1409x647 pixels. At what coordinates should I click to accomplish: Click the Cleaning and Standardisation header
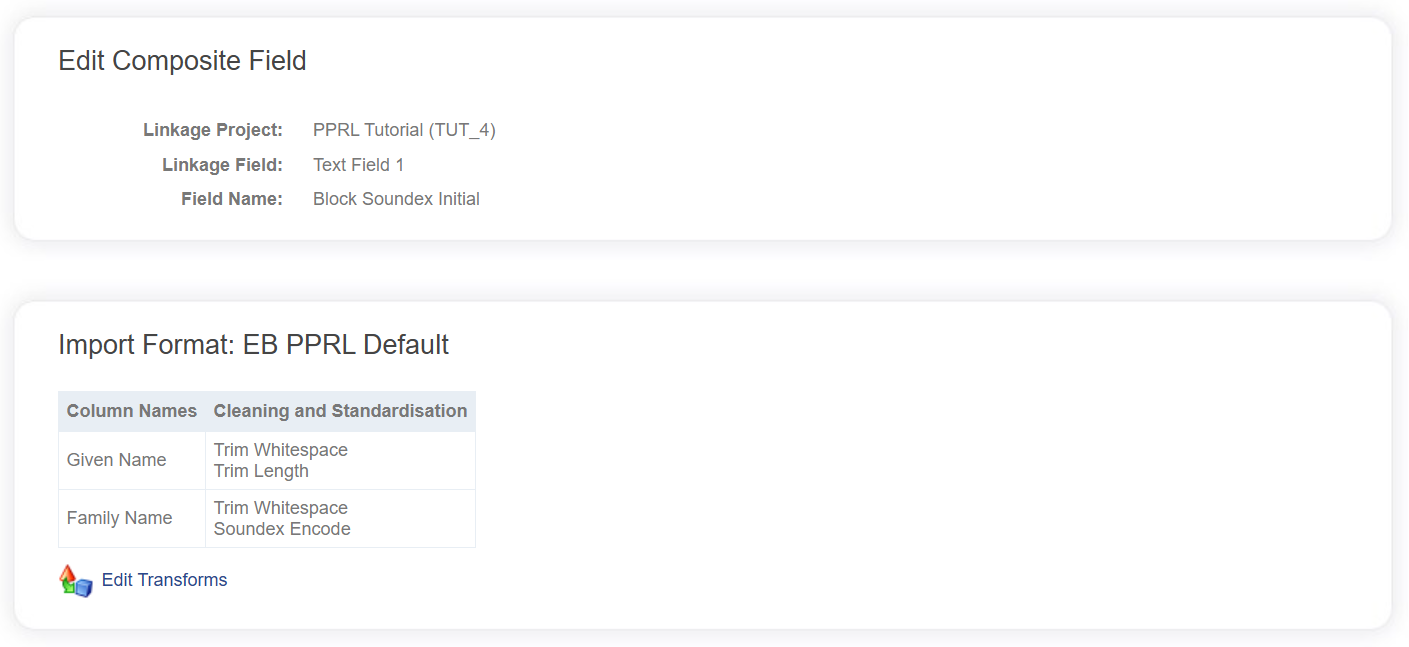point(340,411)
